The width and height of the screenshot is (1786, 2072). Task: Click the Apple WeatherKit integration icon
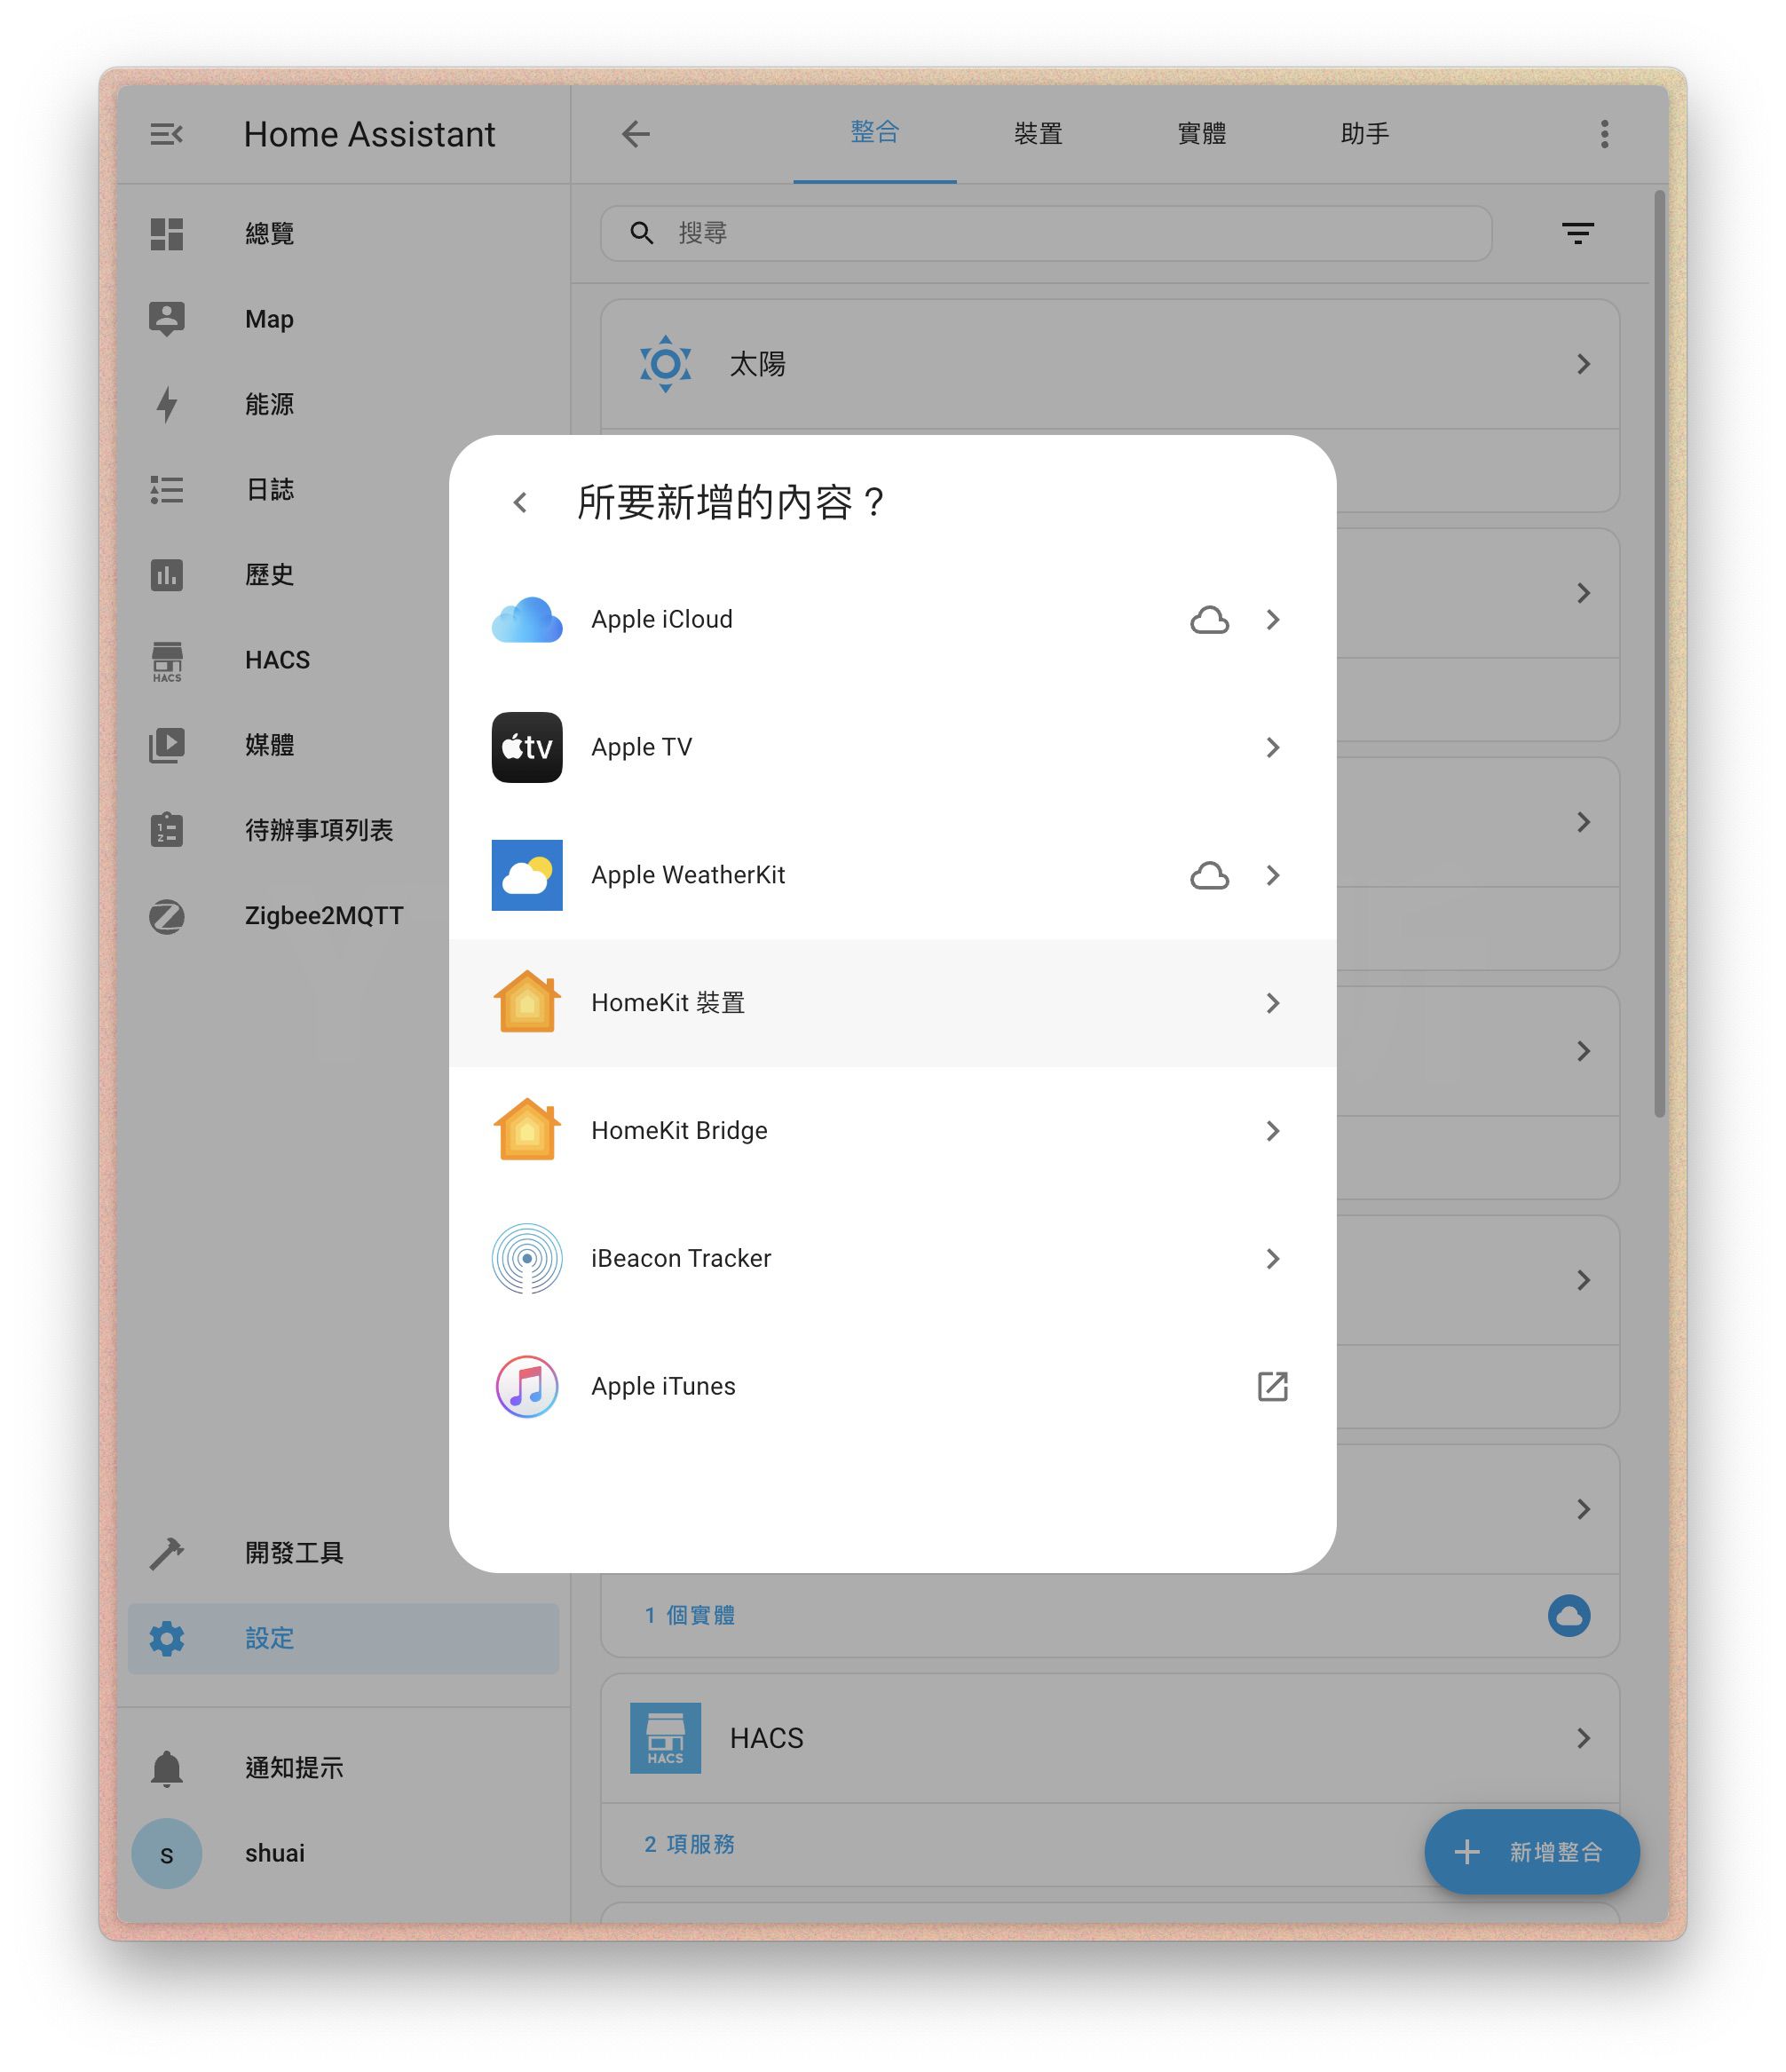coord(528,874)
